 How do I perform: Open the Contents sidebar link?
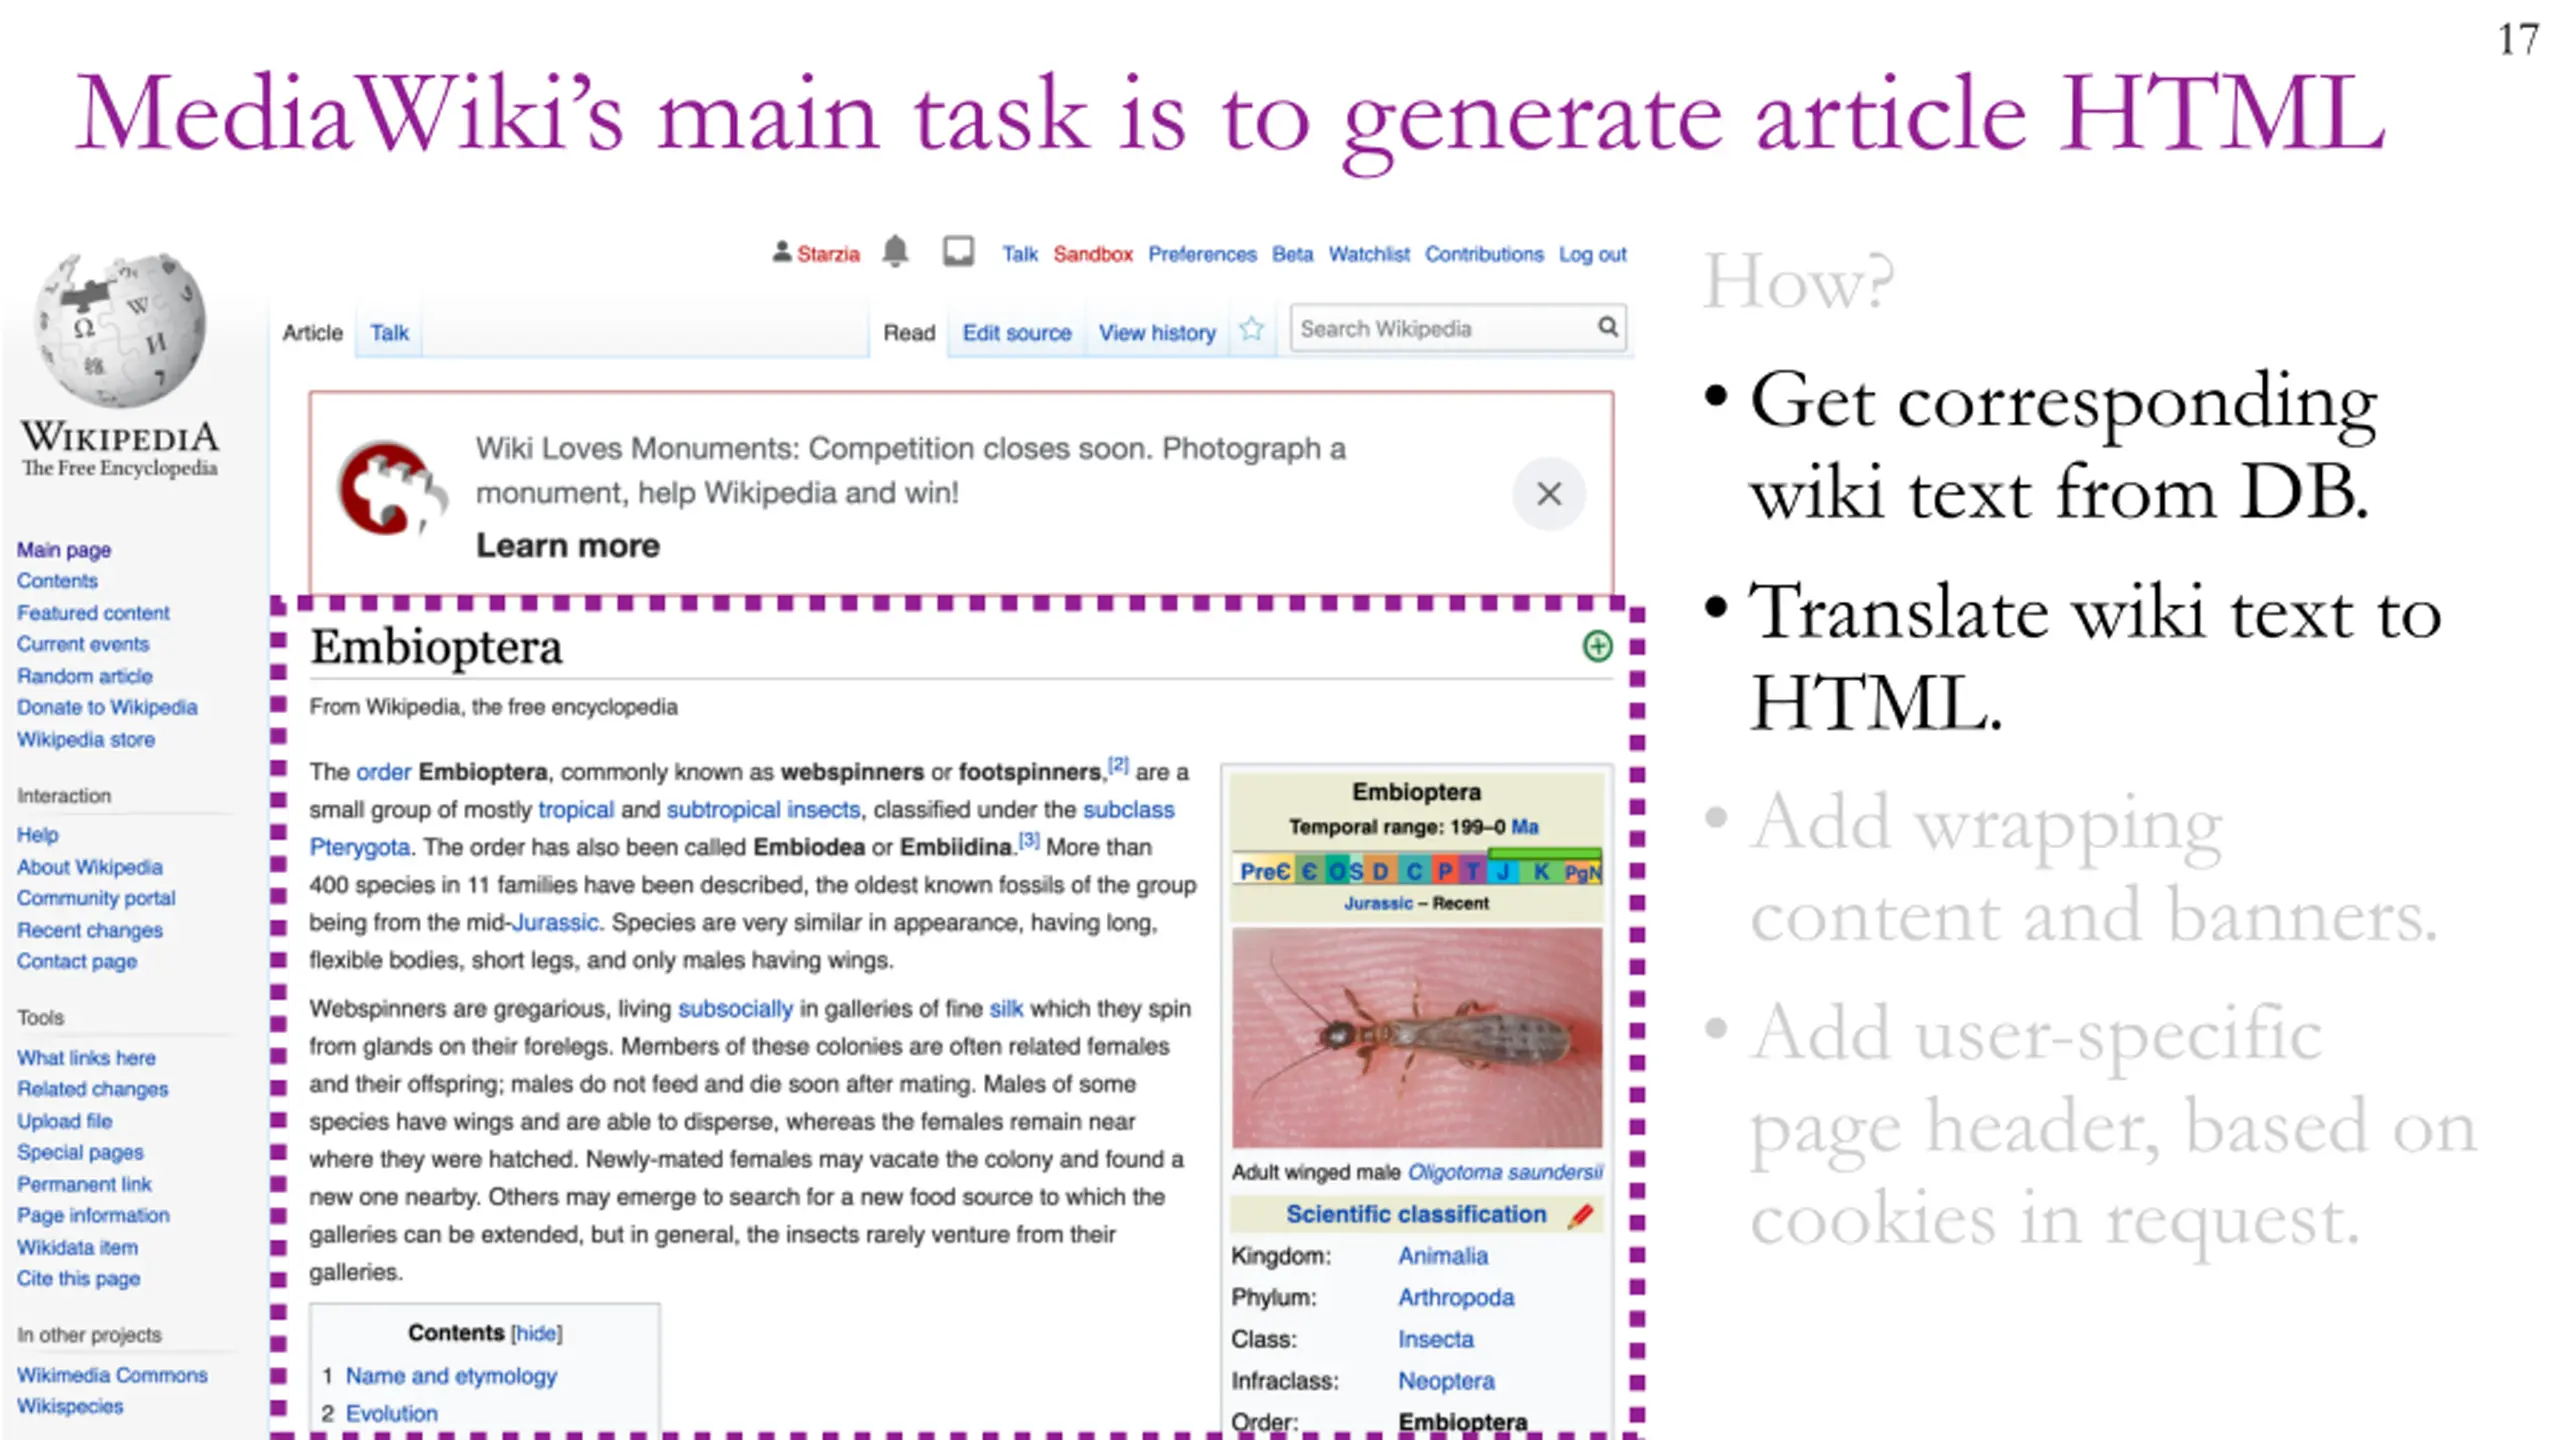coord(57,581)
